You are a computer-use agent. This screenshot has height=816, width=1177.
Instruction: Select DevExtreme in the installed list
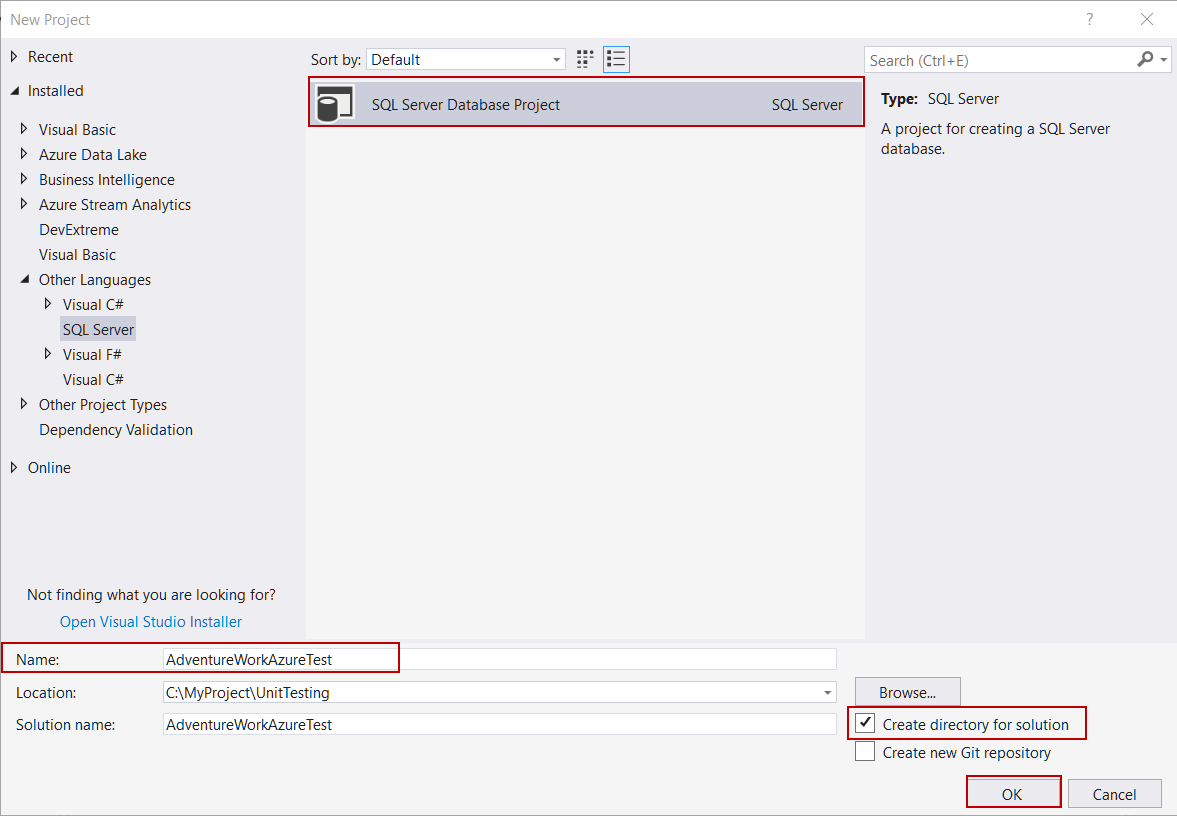pos(78,229)
